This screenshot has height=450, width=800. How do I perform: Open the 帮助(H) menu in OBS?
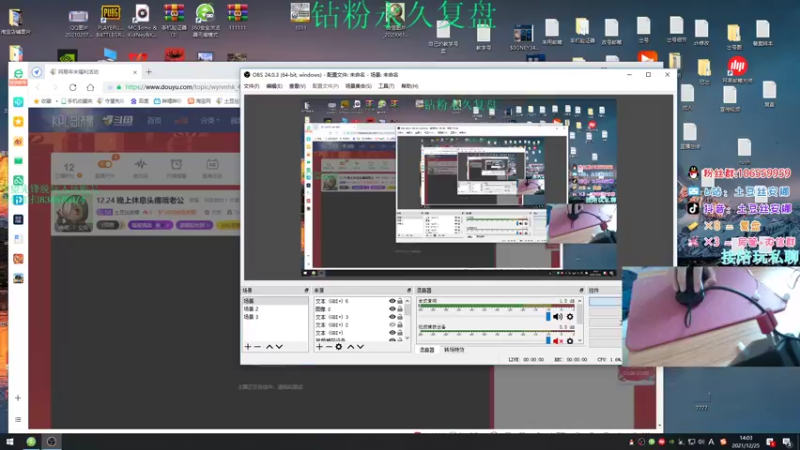coord(410,86)
